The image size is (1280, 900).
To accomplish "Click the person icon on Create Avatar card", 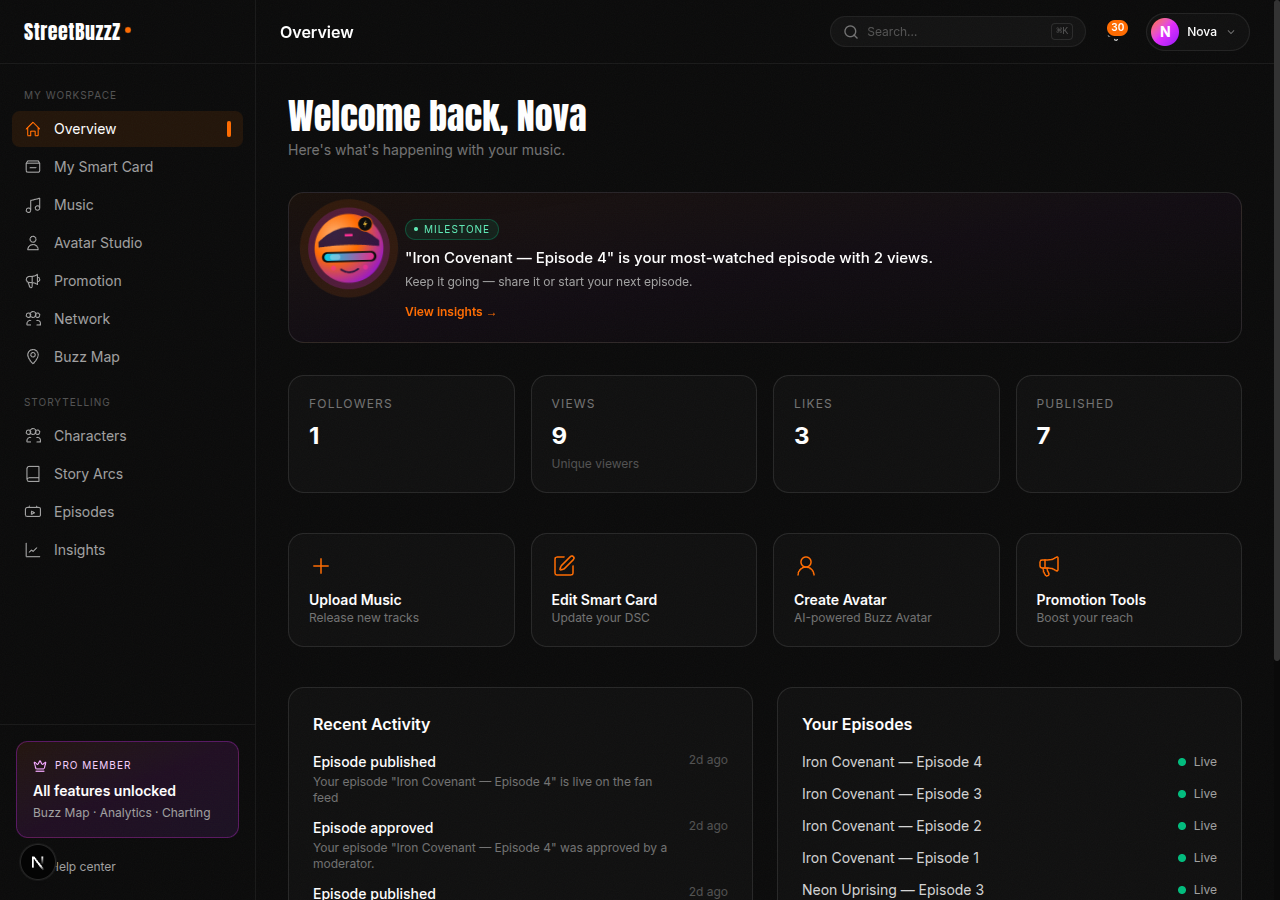I will coord(806,566).
